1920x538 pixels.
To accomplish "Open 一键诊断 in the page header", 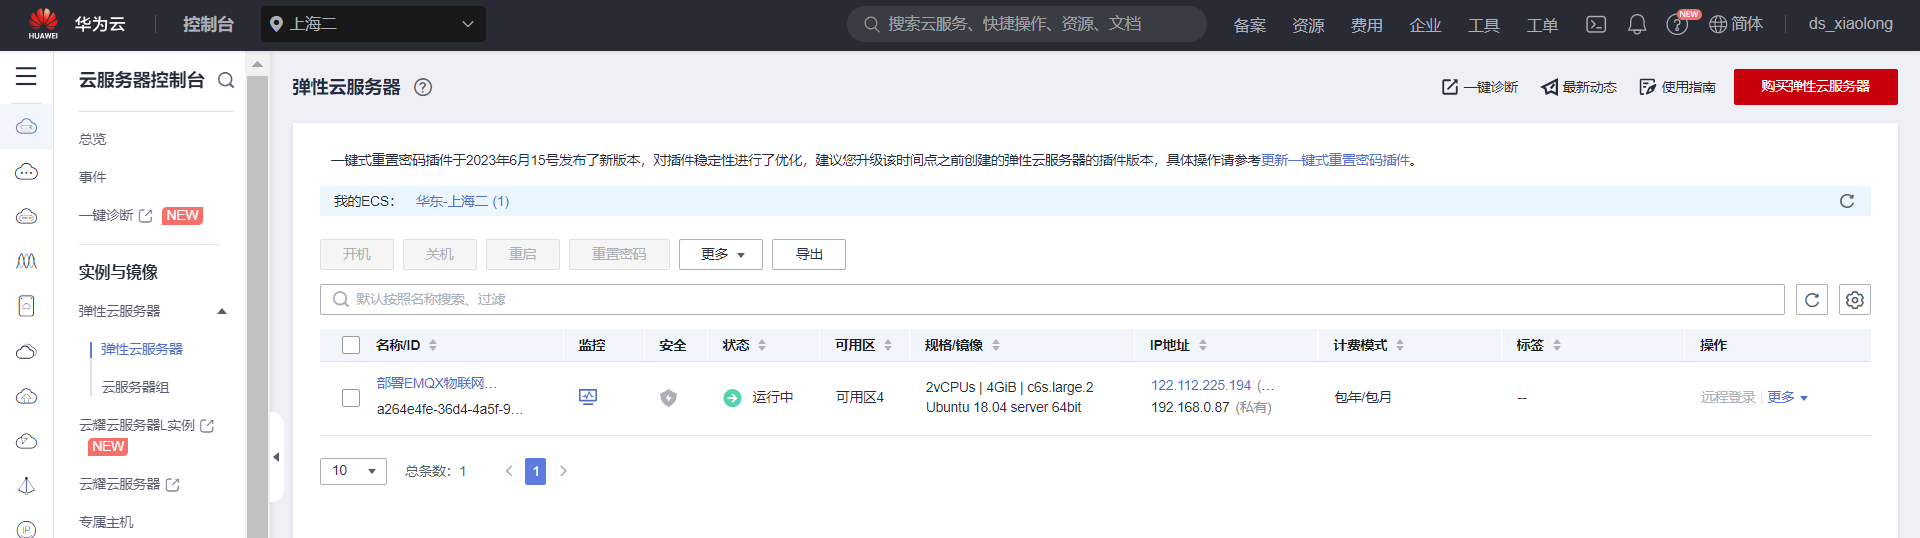I will click(x=1480, y=87).
